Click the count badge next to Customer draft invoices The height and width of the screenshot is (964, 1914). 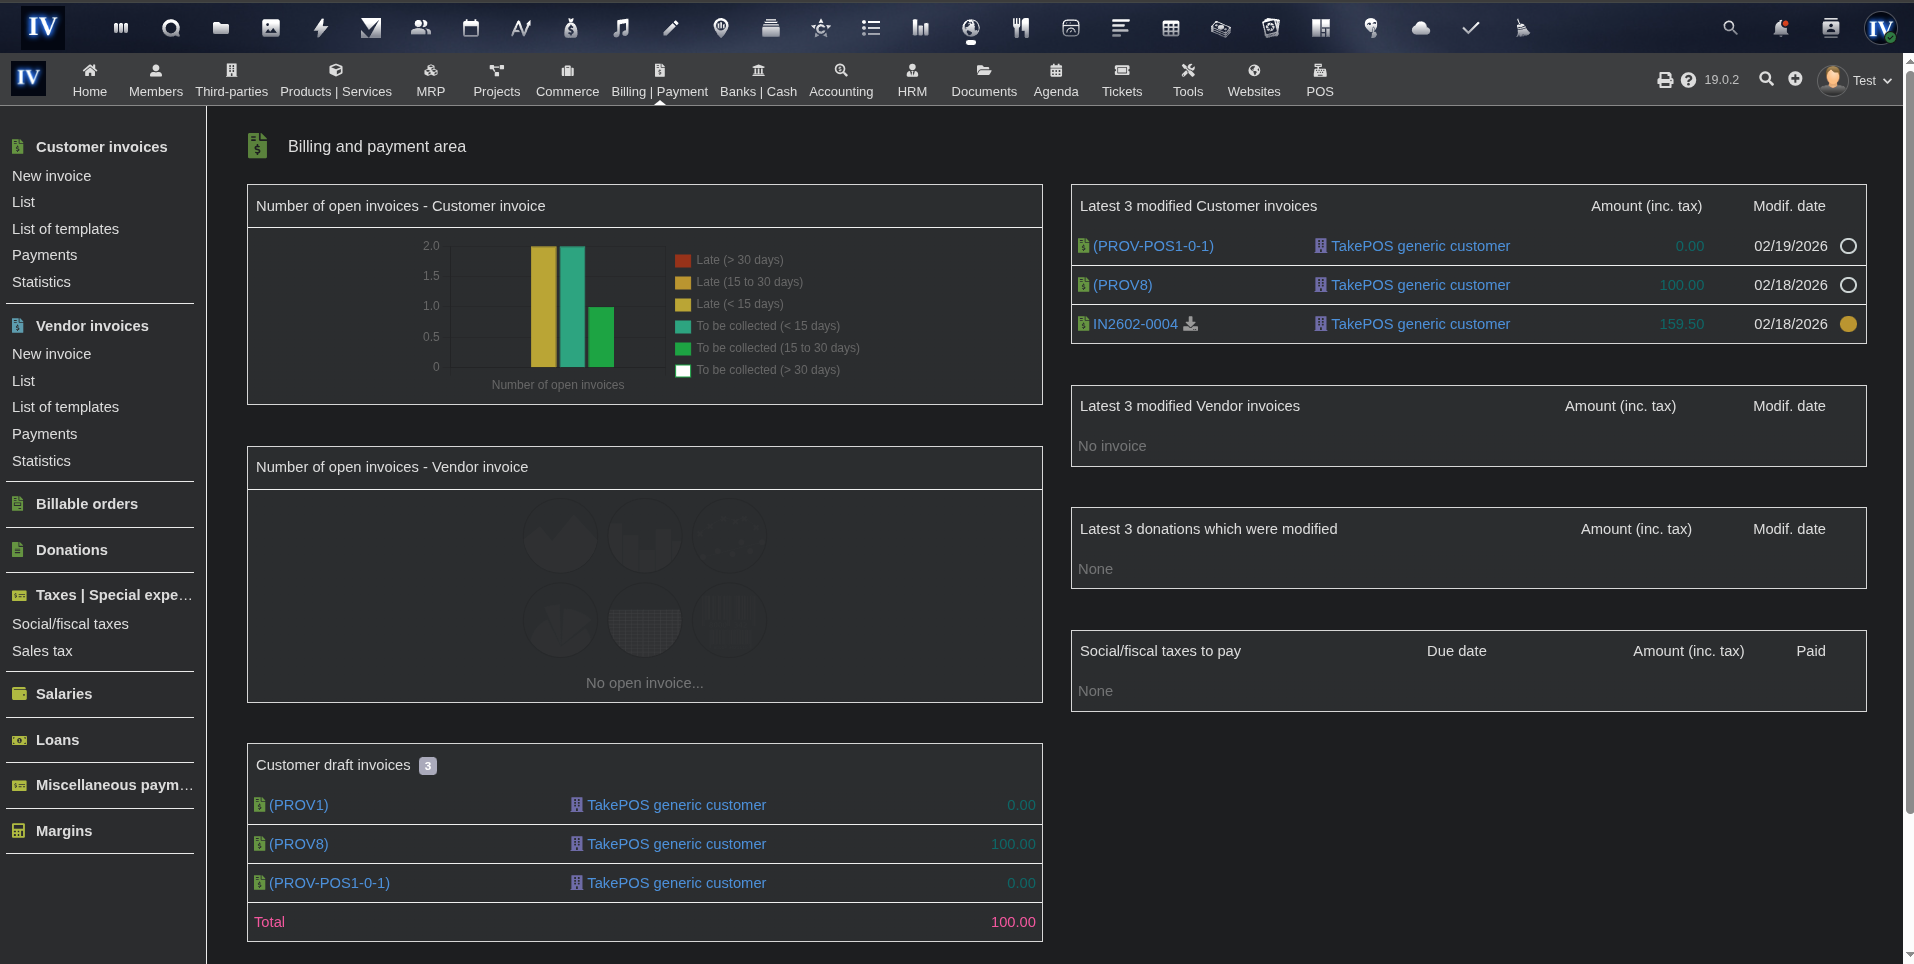click(428, 766)
